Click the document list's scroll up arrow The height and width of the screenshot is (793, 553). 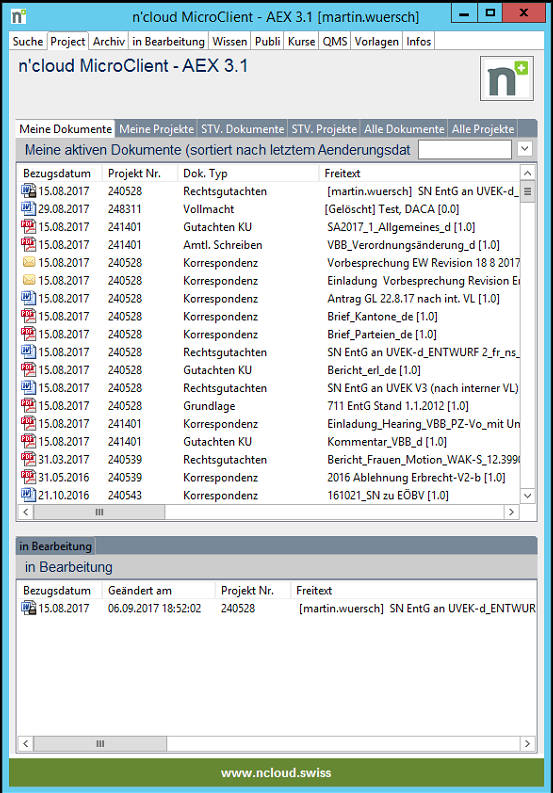tap(527, 173)
